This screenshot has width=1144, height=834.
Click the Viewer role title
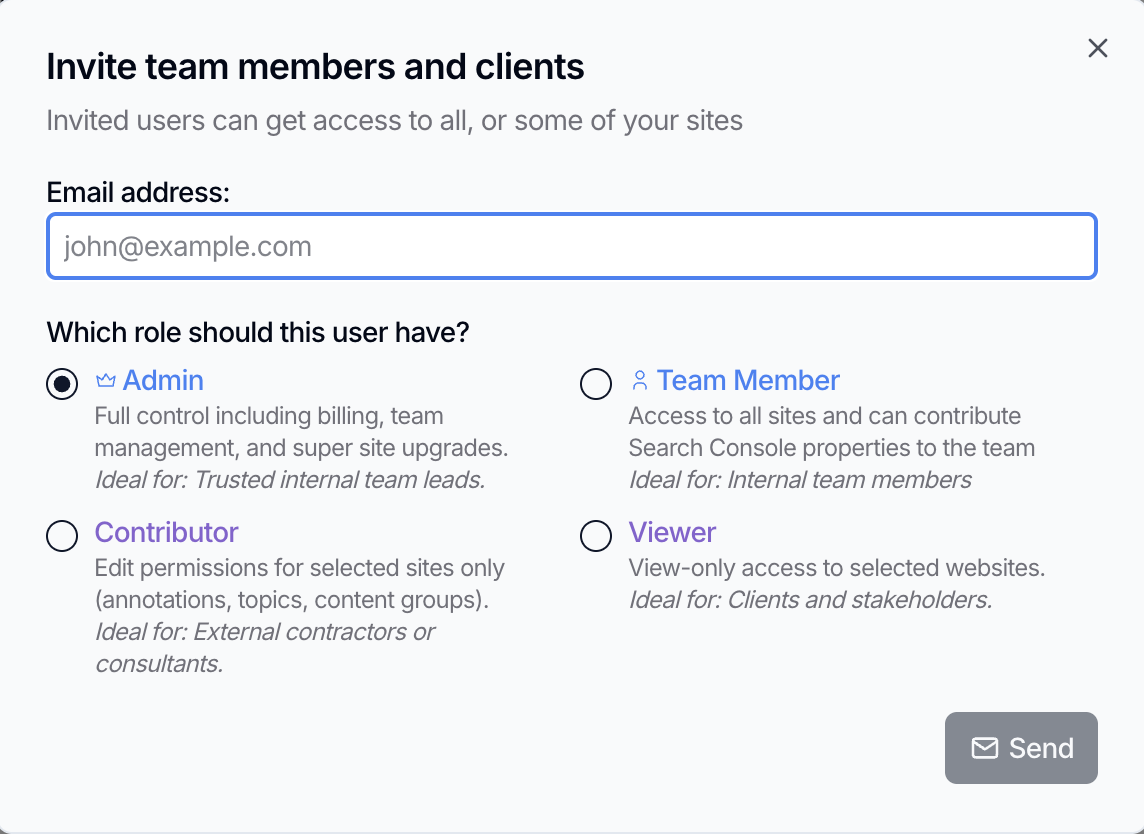tap(672, 533)
